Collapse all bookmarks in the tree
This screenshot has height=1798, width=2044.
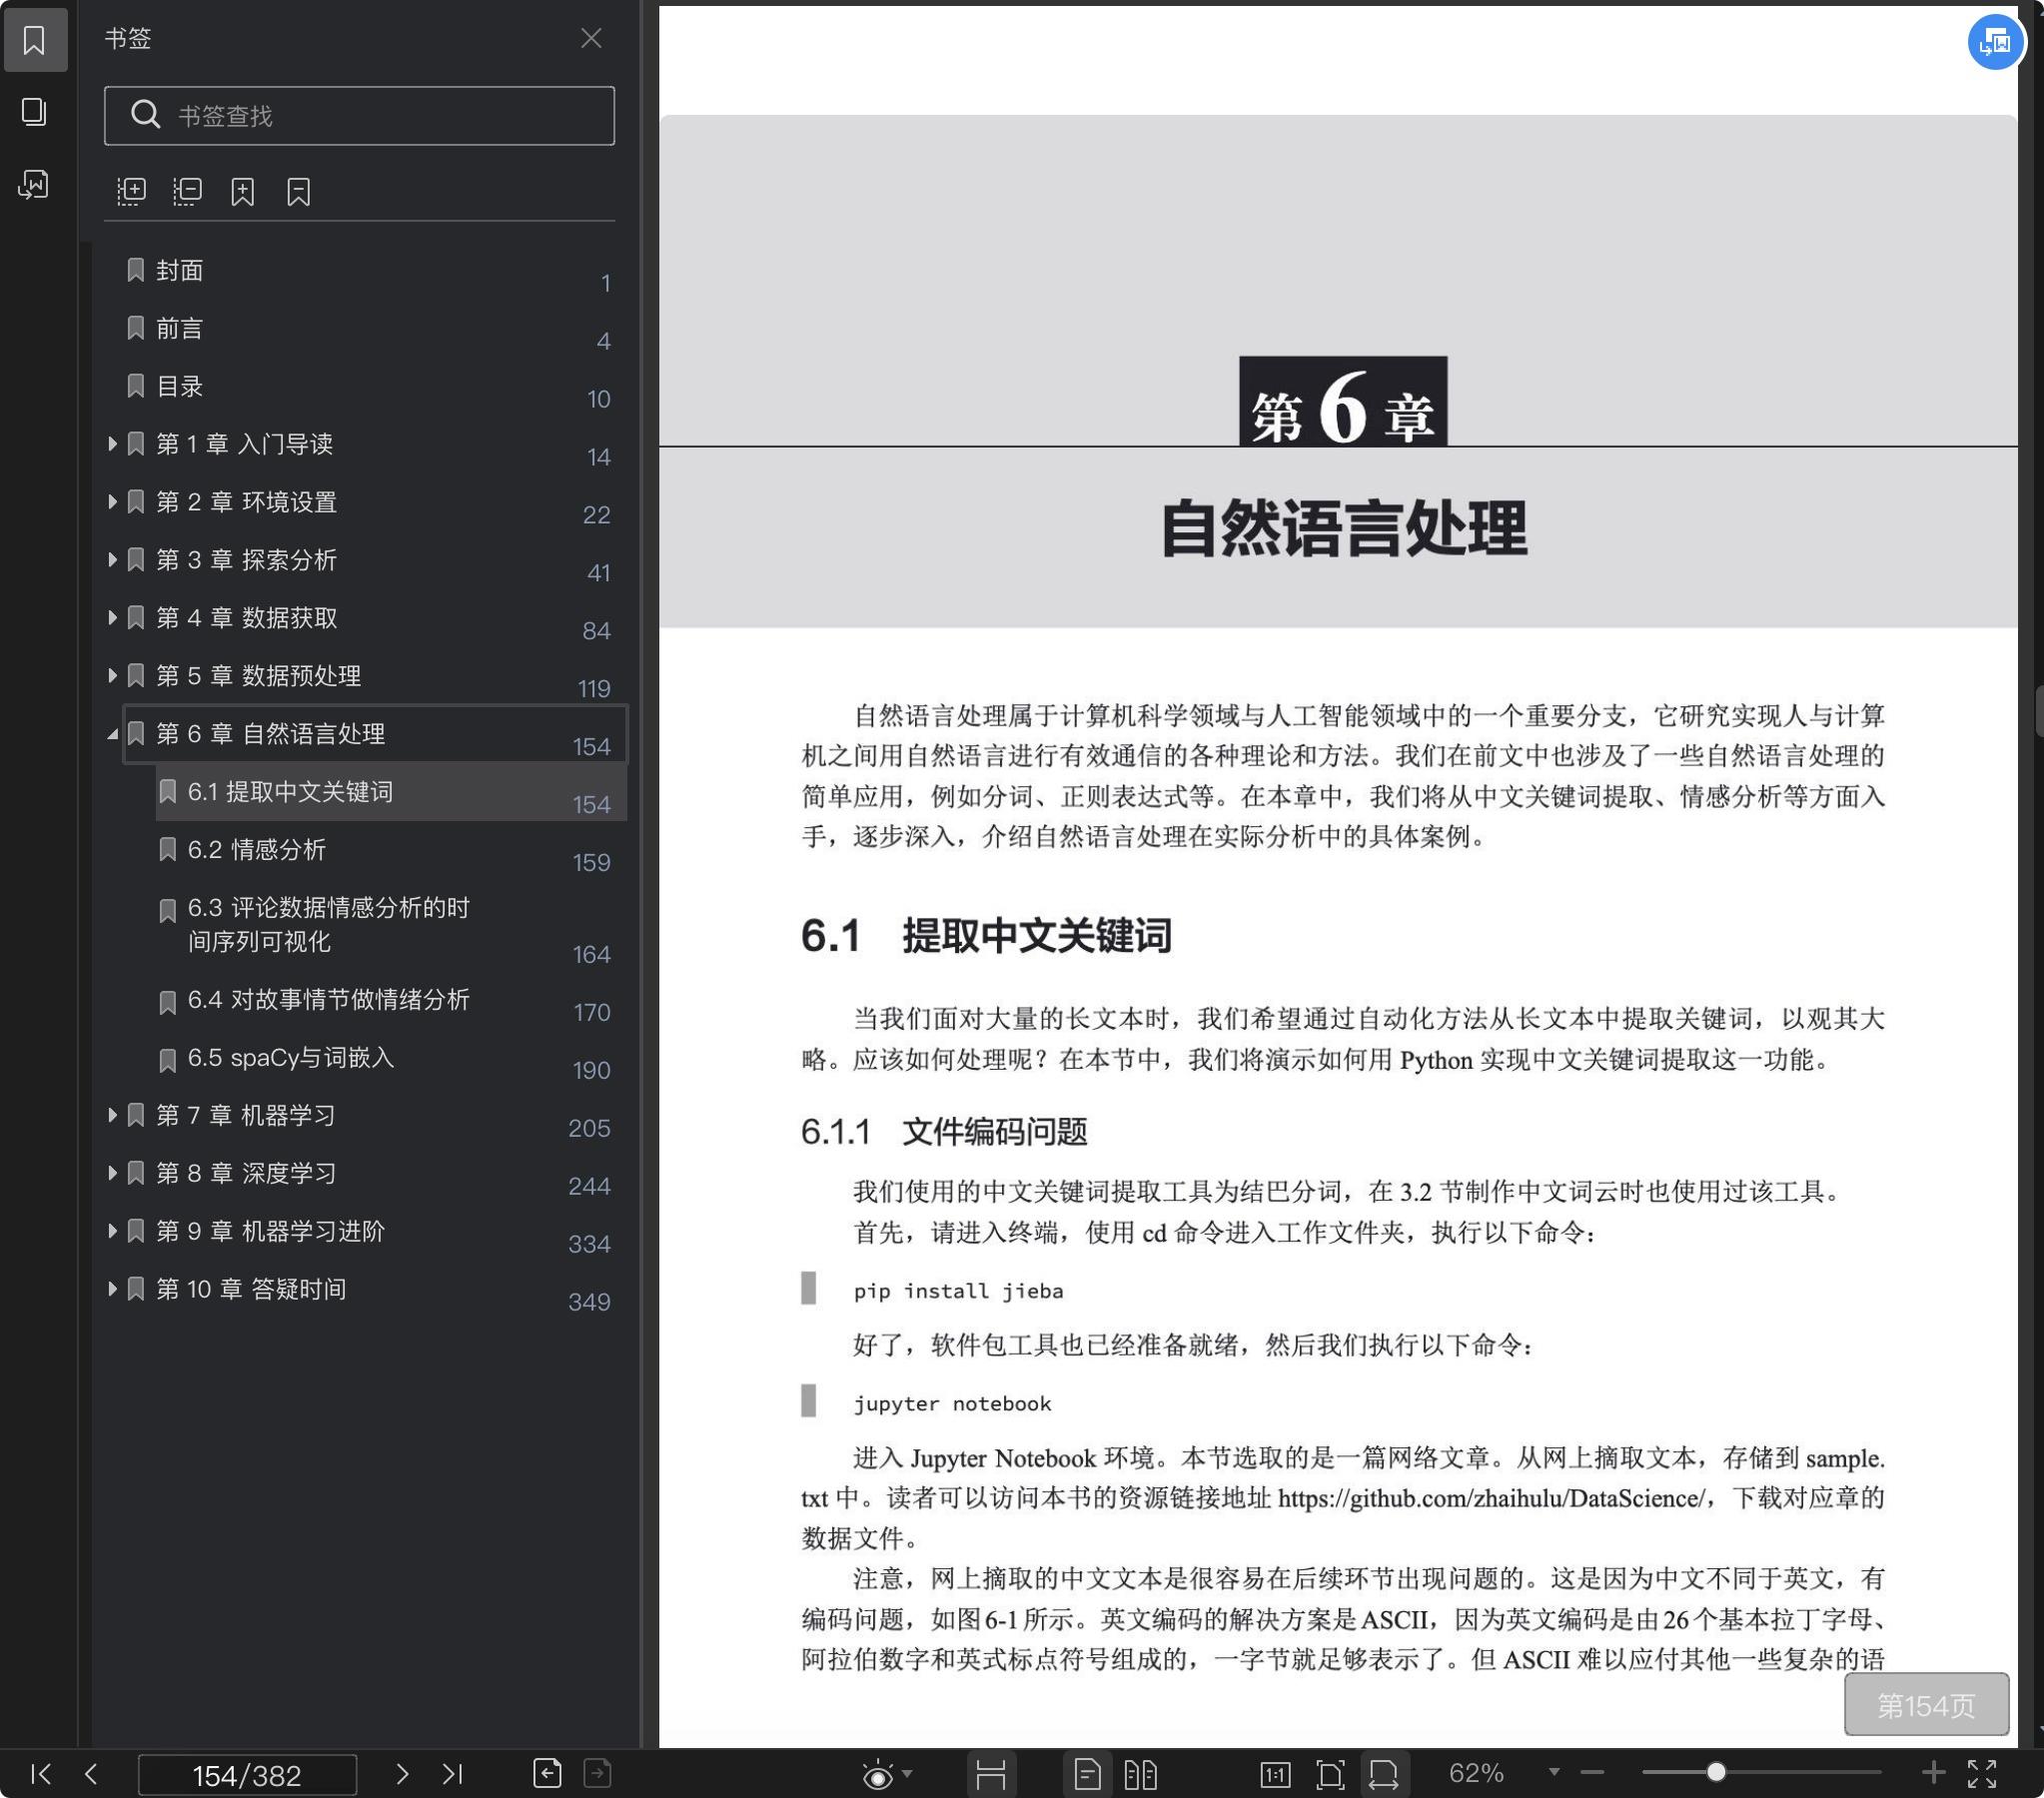187,191
